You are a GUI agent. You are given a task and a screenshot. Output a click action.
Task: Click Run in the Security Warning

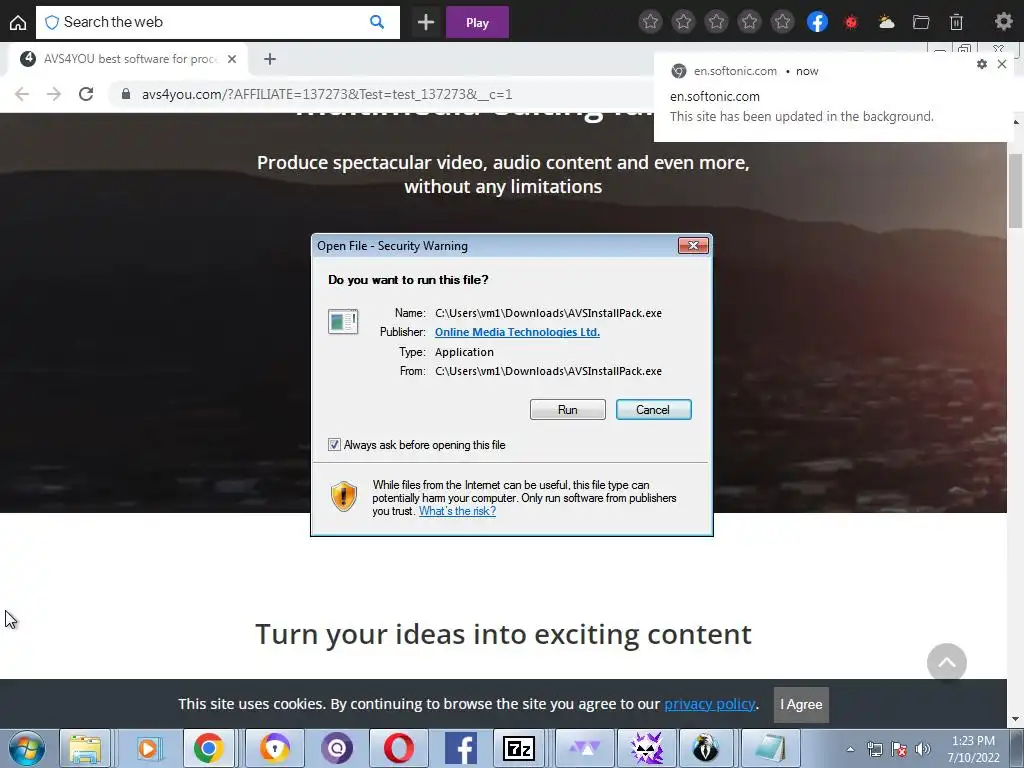click(568, 409)
